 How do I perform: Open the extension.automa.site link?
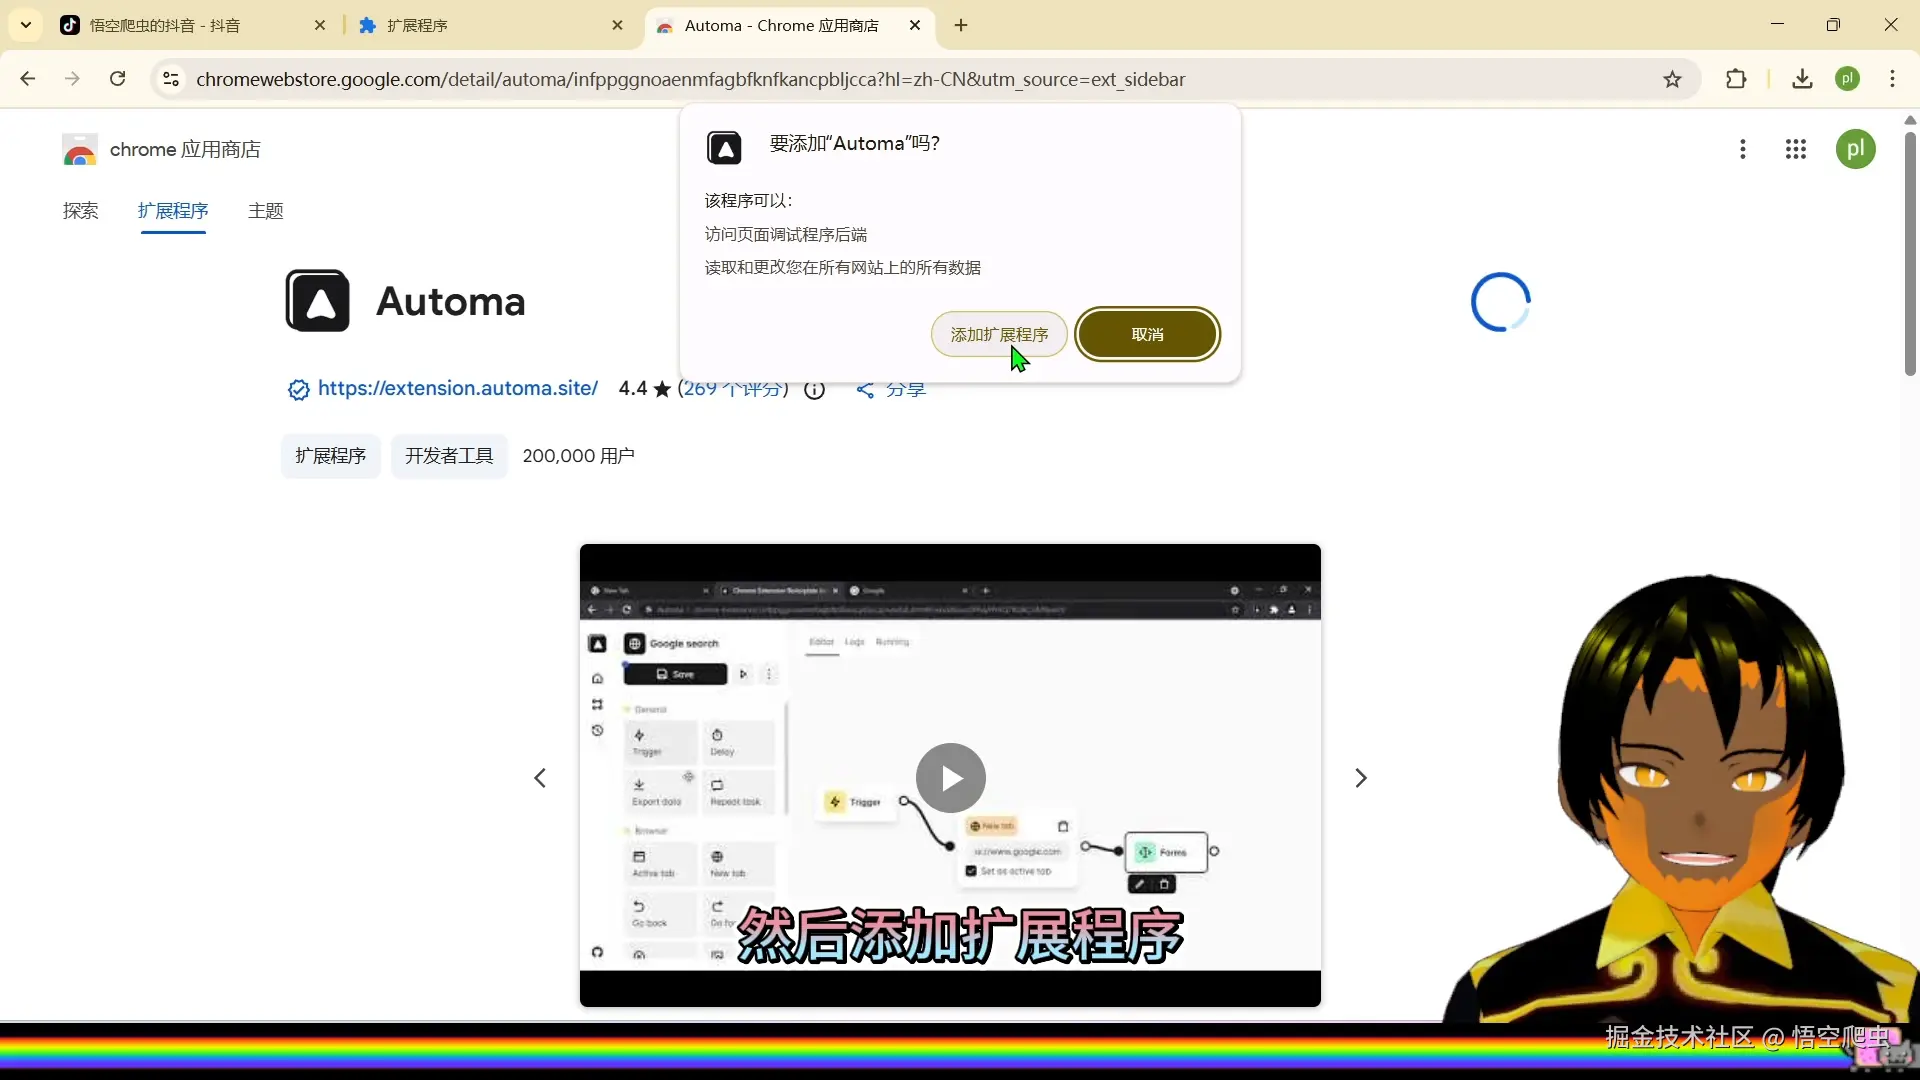point(457,388)
